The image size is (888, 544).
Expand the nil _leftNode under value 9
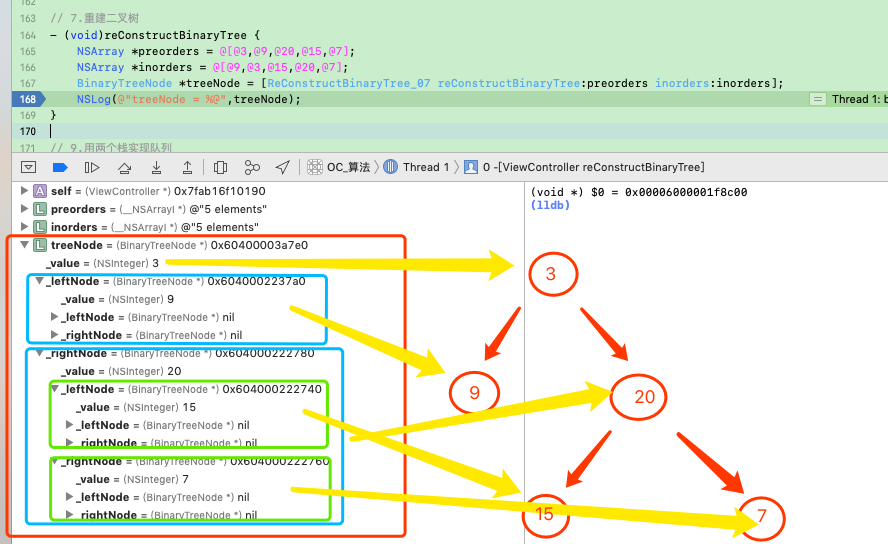(54, 317)
